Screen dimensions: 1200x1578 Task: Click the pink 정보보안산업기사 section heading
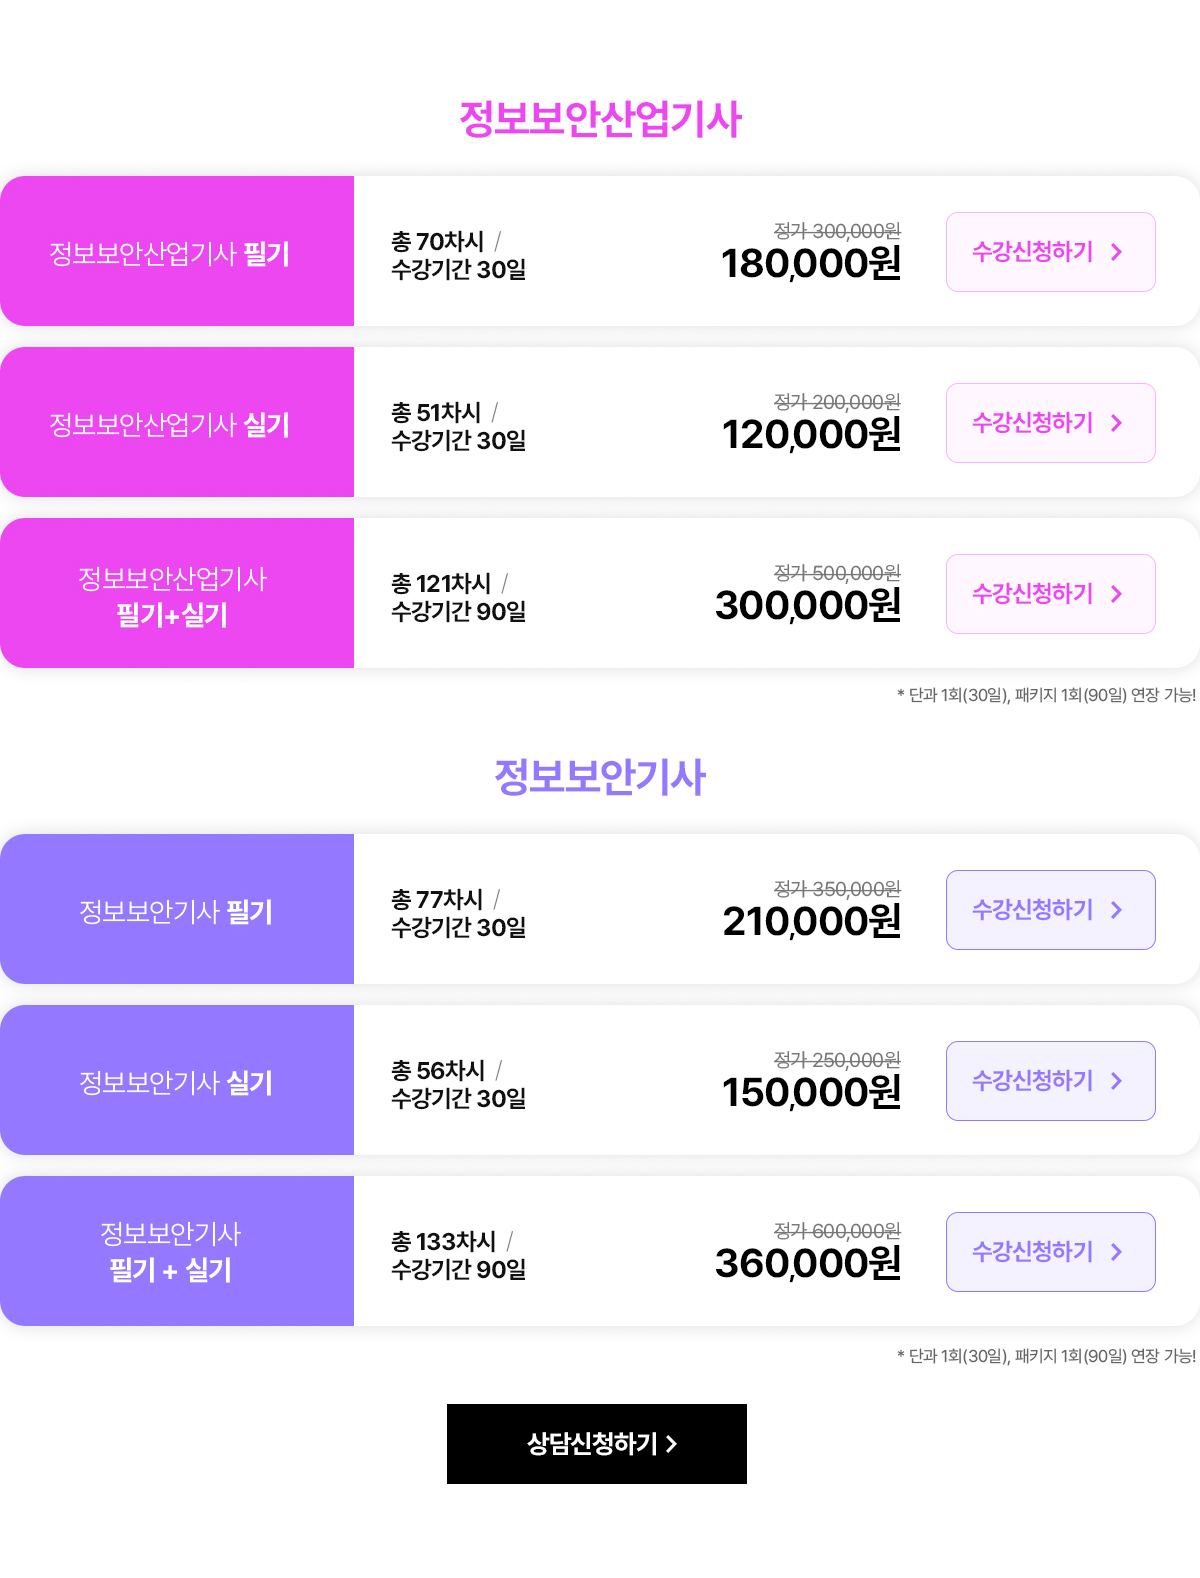coord(600,119)
